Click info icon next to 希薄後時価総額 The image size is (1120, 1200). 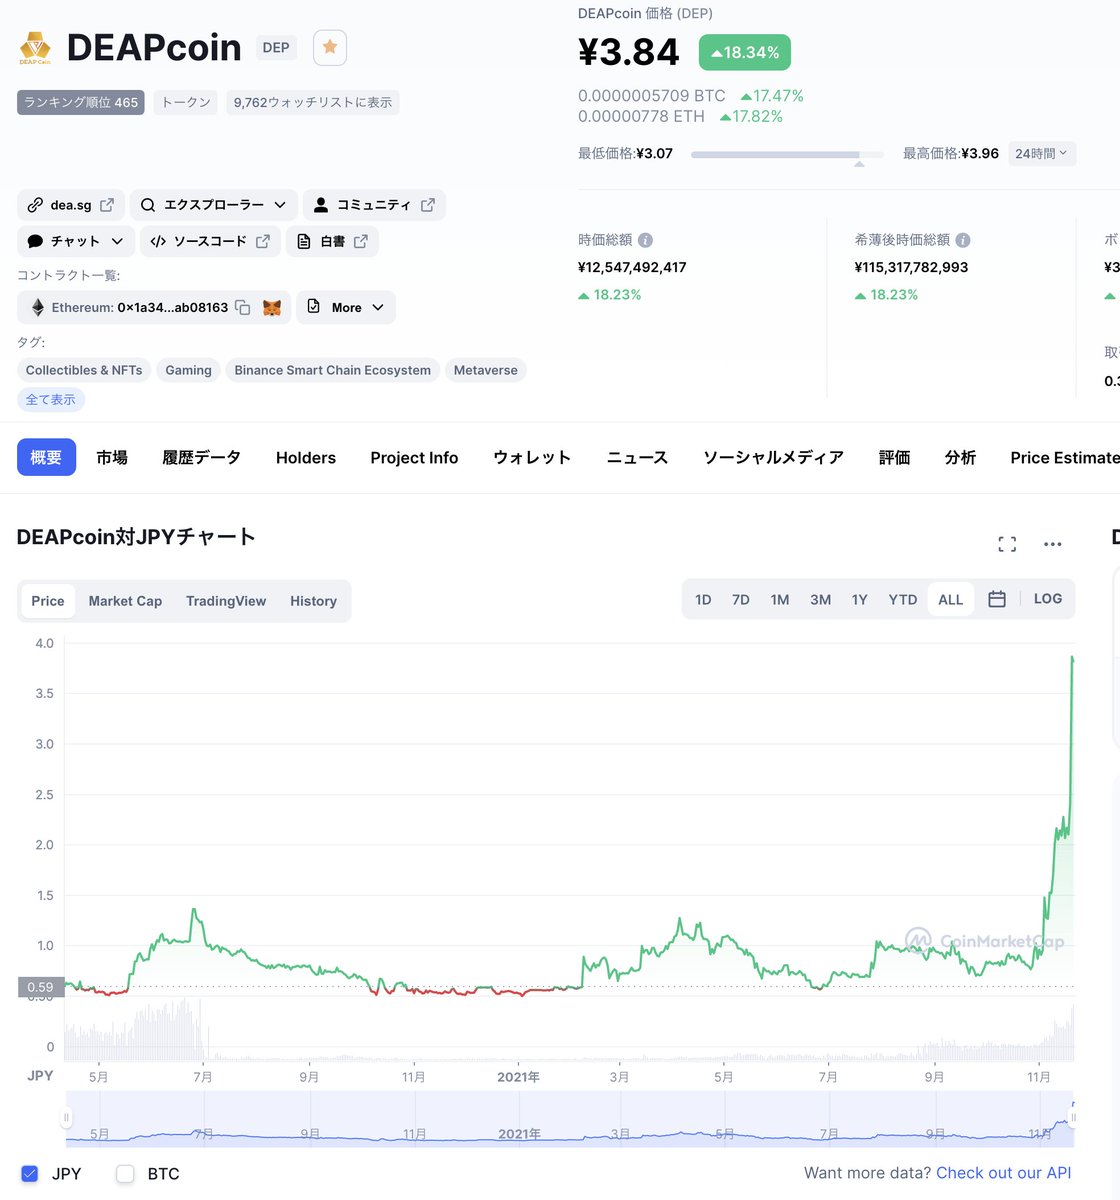pos(963,240)
